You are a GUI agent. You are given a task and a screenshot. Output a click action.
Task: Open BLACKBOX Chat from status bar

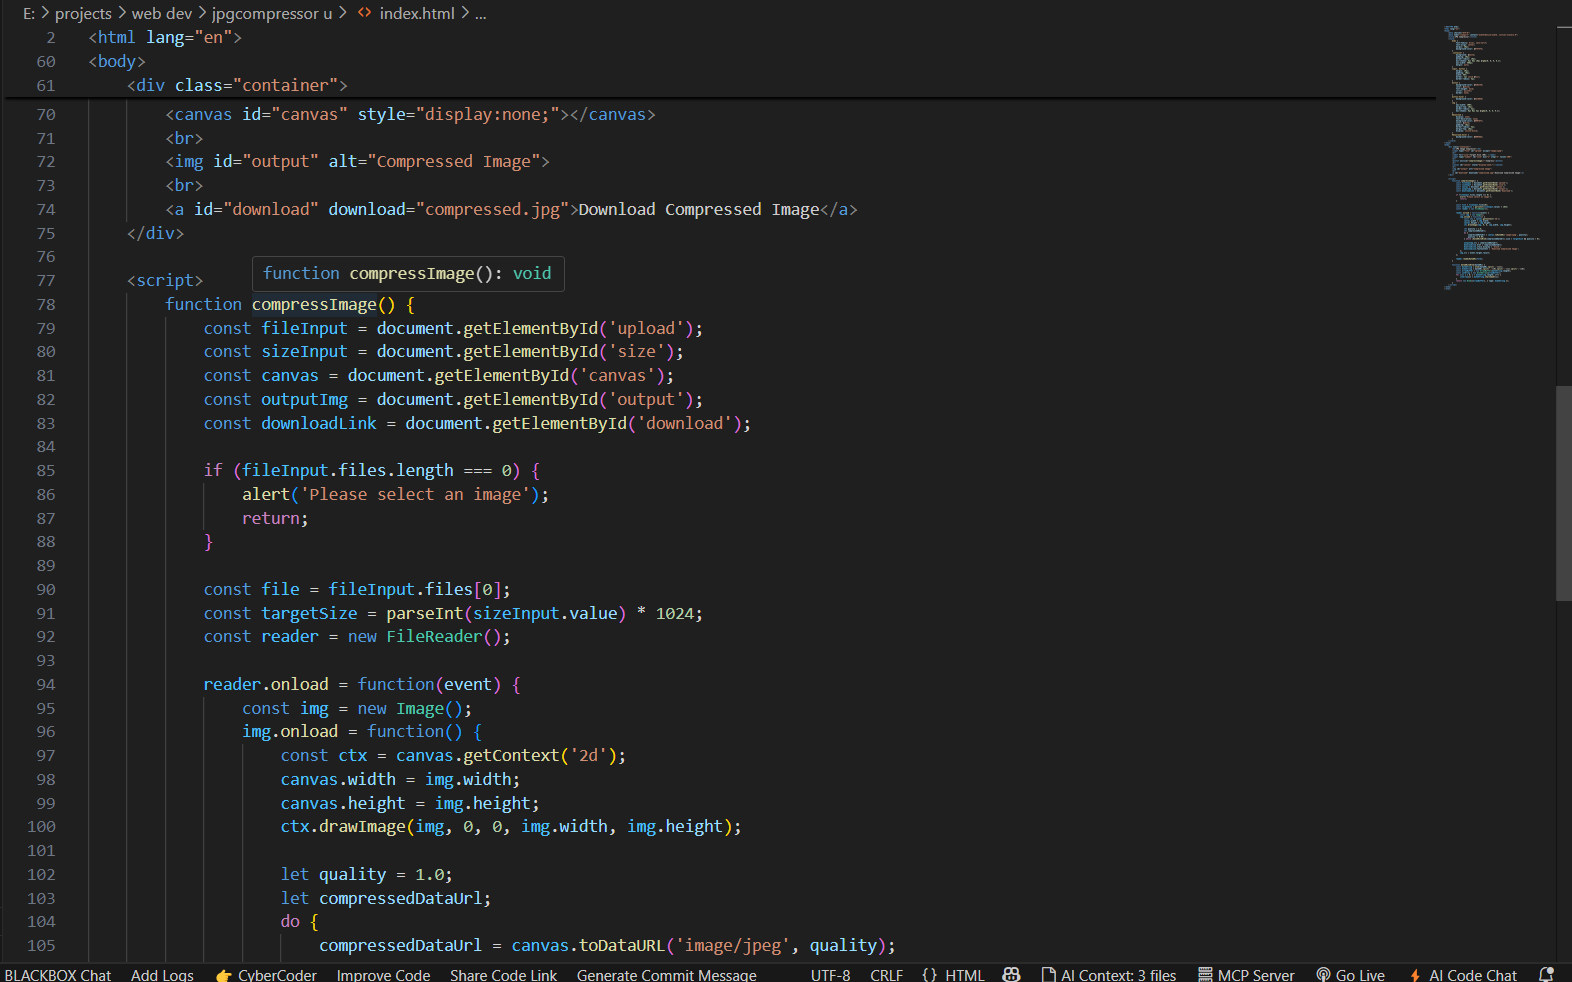coord(58,975)
